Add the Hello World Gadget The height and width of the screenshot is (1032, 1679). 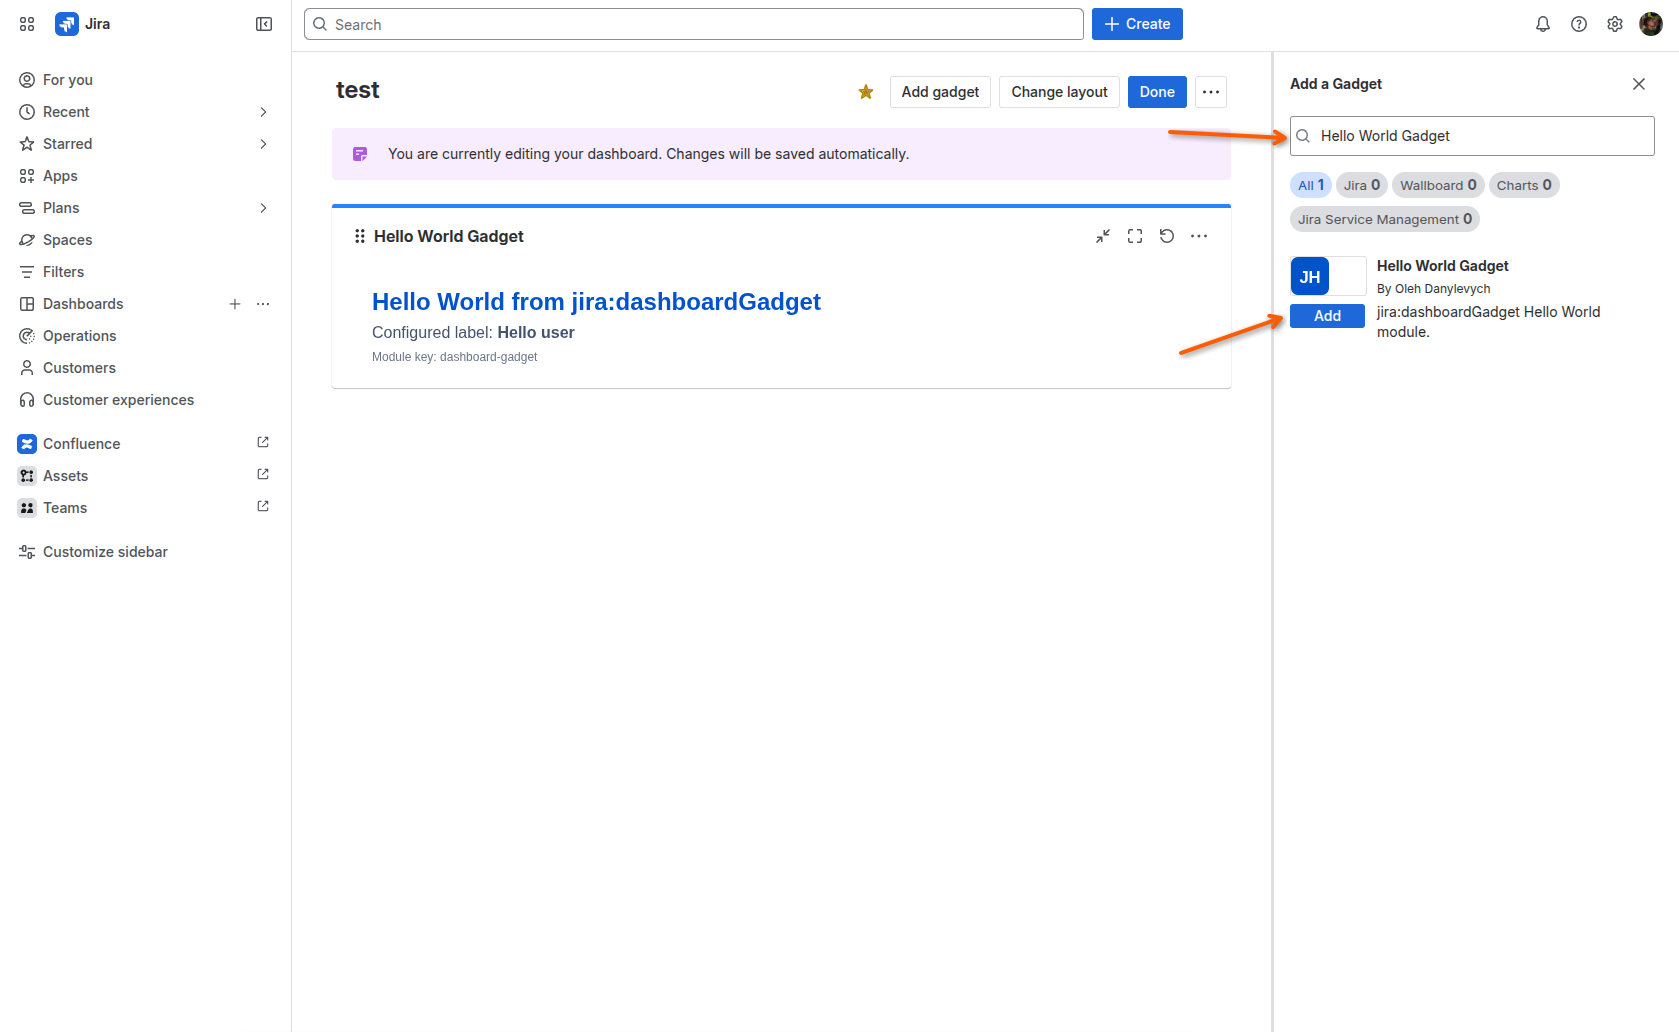1327,316
